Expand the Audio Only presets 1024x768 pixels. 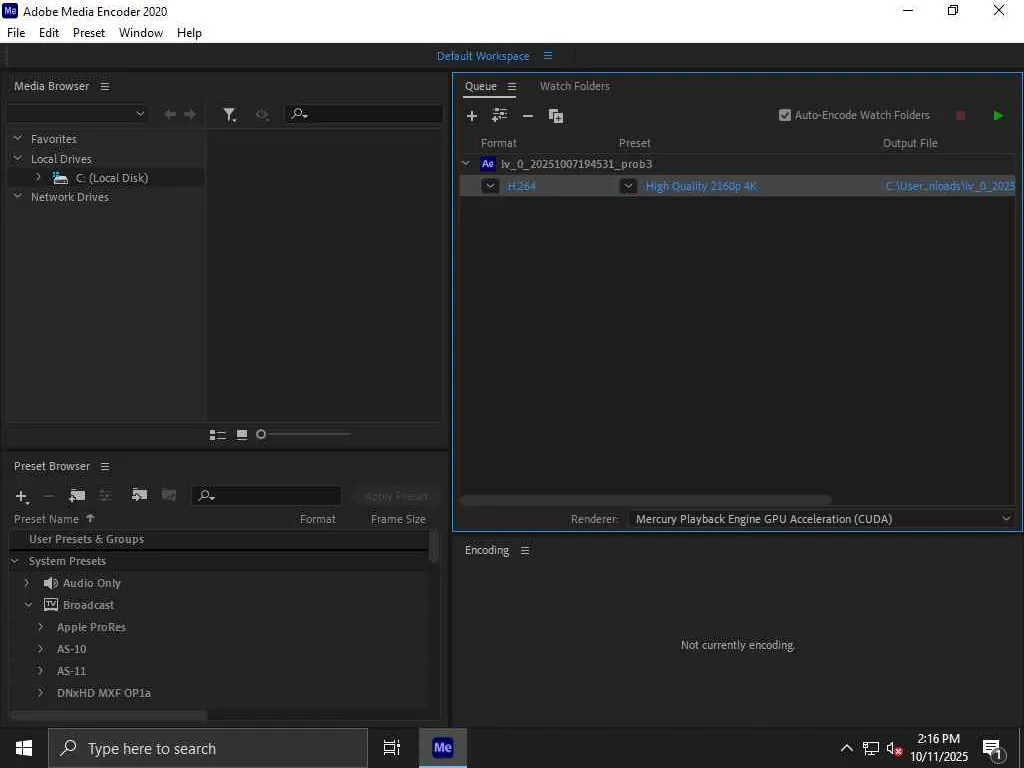pyautogui.click(x=27, y=583)
